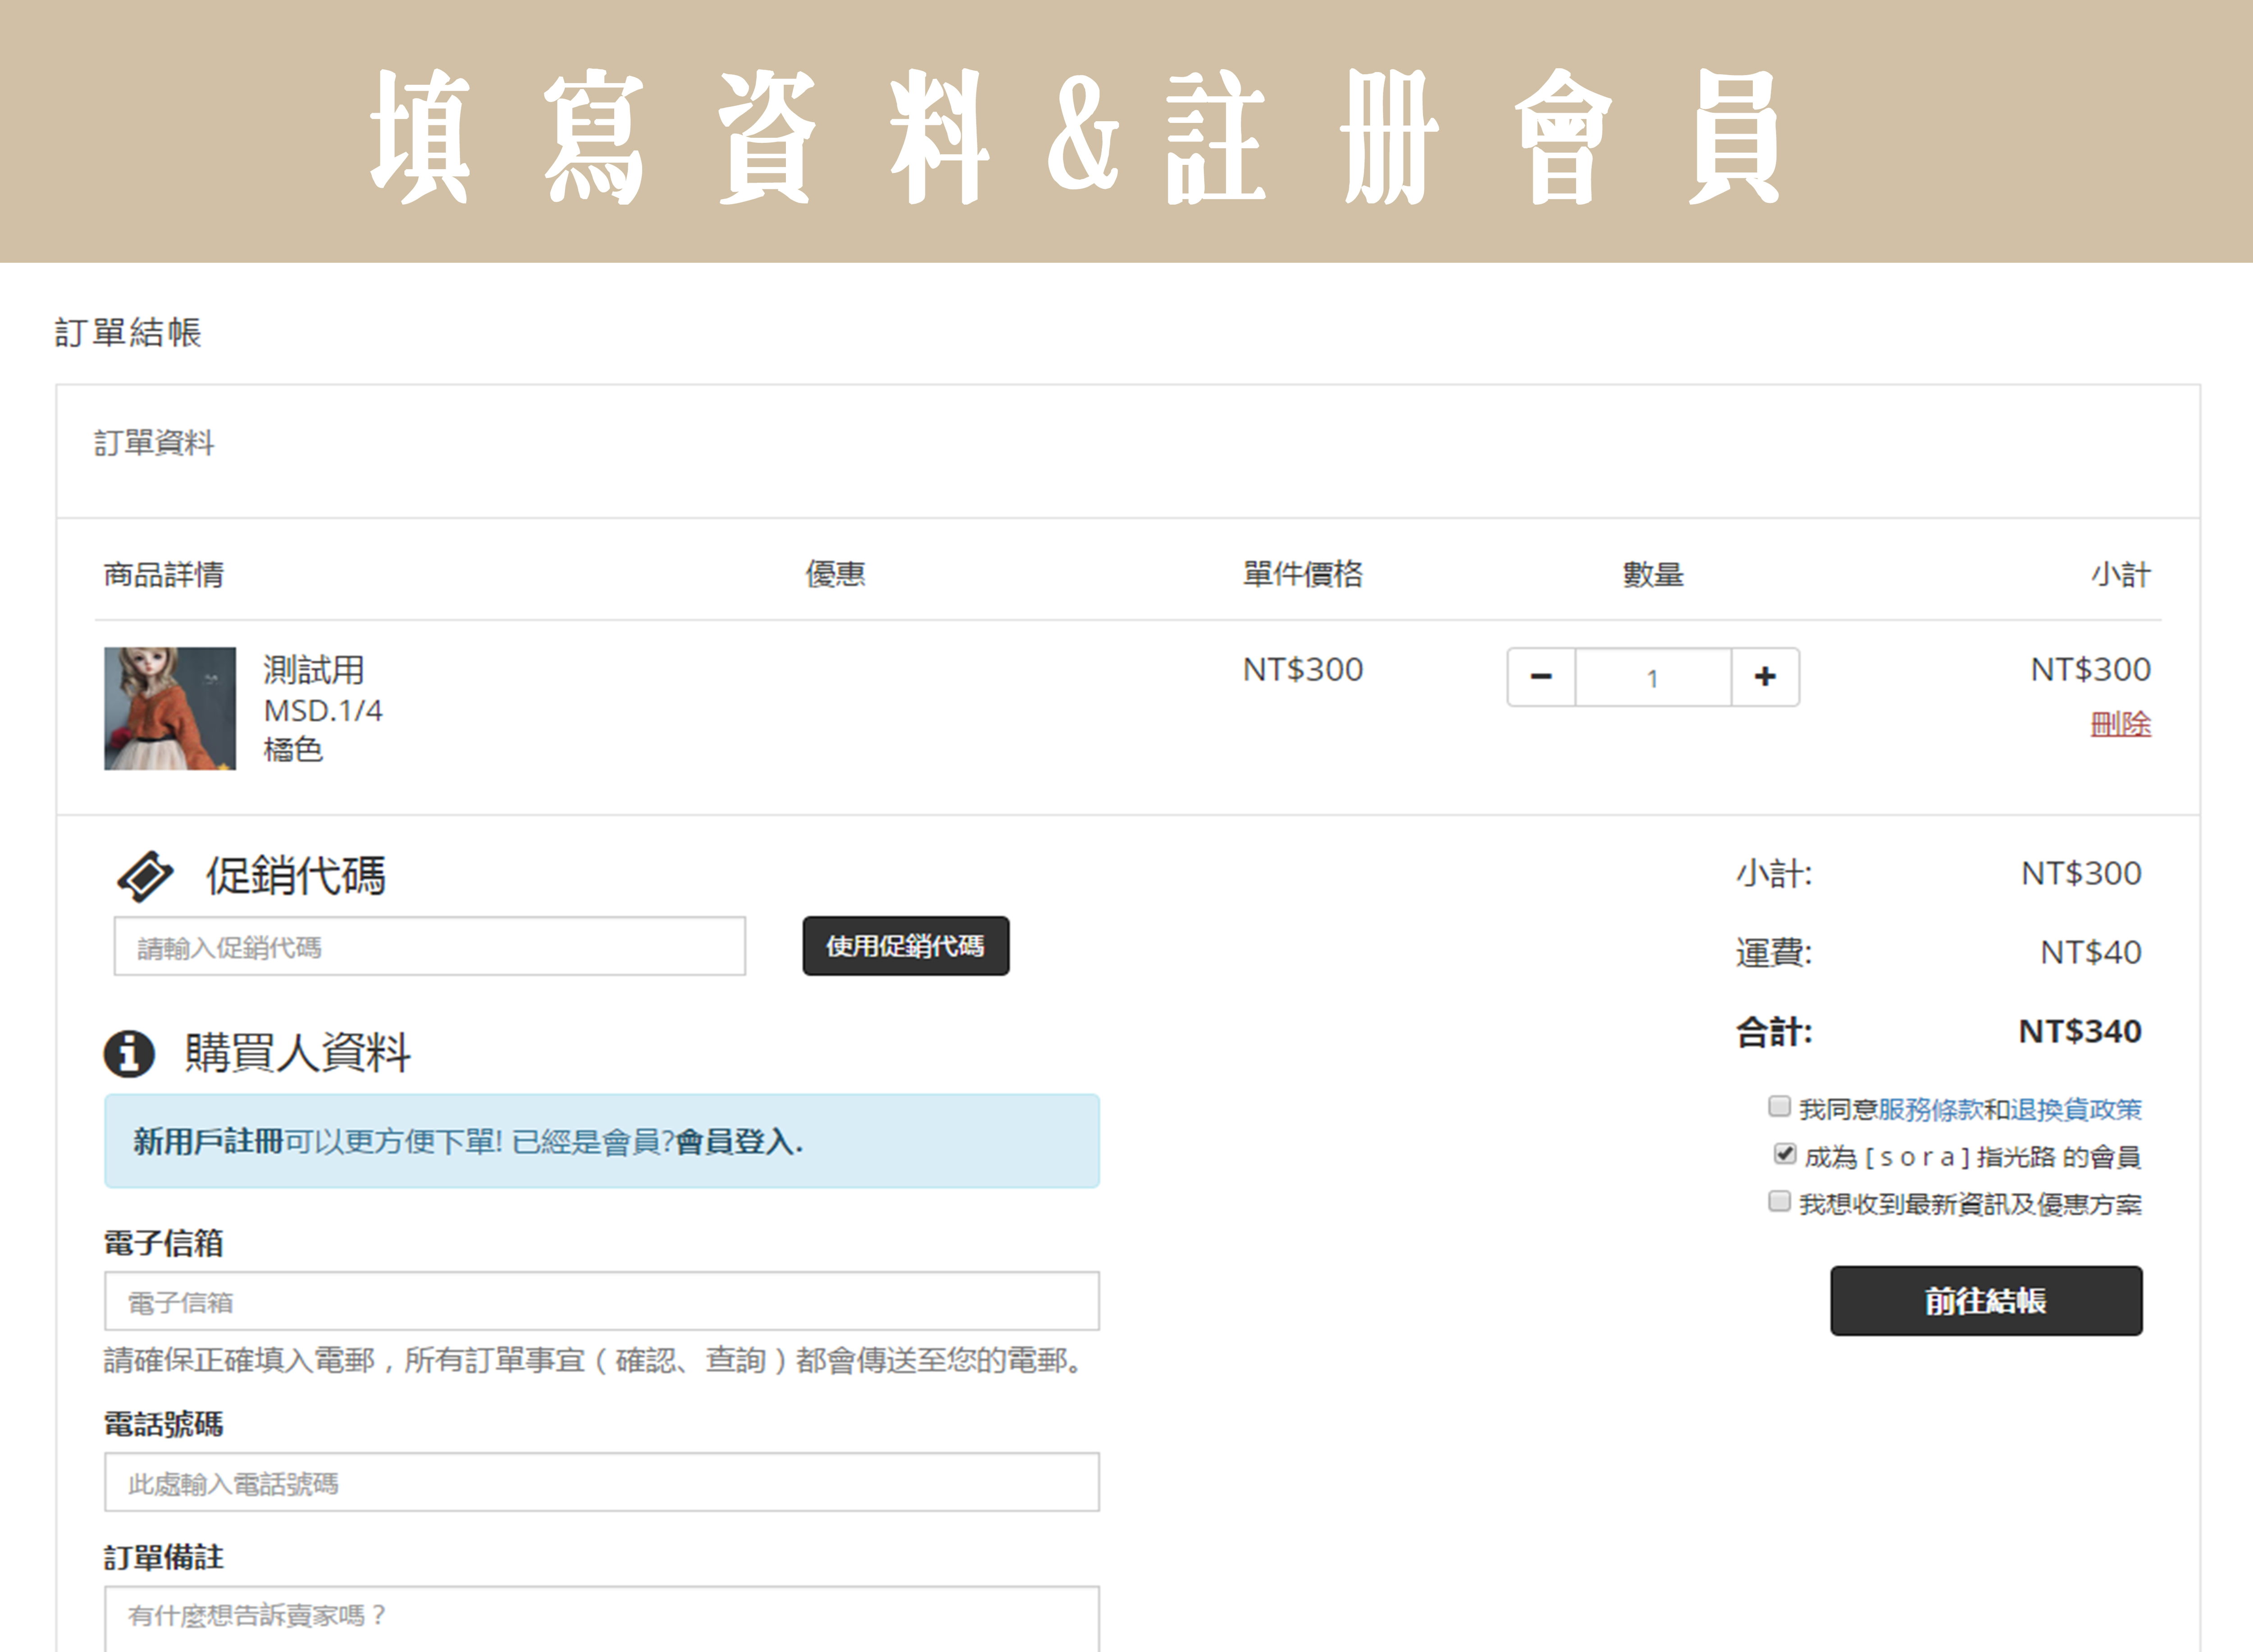Open the 服務條款 terms link
This screenshot has width=2253, height=1652.
[x=1930, y=1109]
